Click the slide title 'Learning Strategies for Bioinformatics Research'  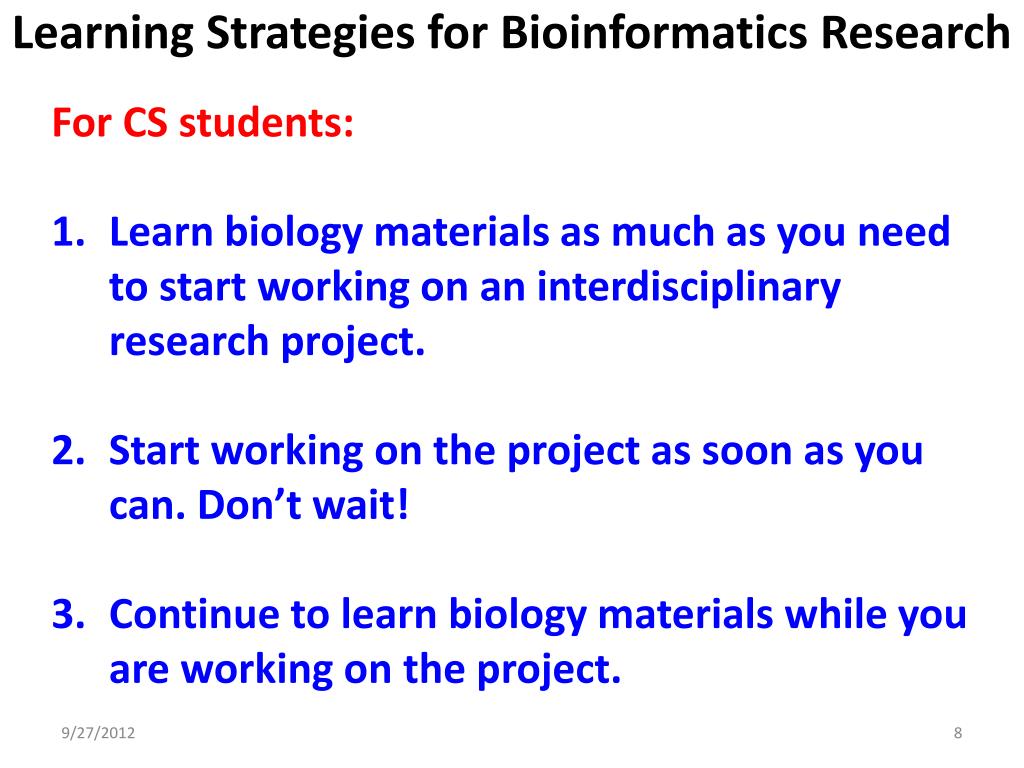[x=511, y=33]
